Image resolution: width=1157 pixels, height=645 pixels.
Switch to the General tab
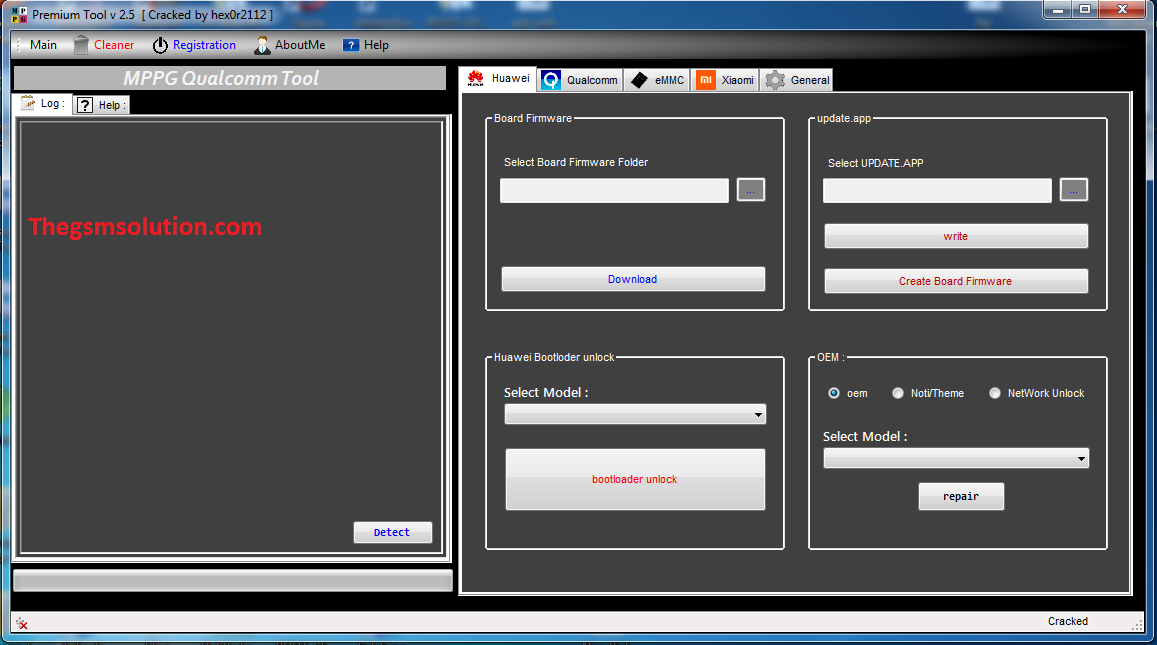click(796, 80)
